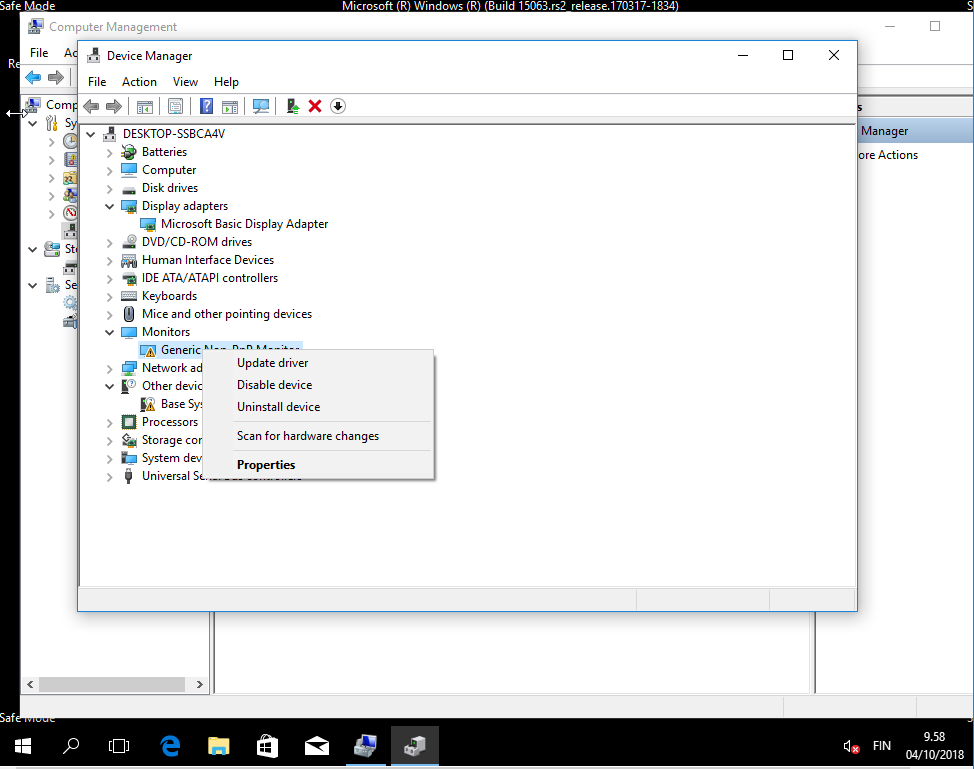Open Computer Management File menu
This screenshot has height=769, width=974.
coord(39,53)
